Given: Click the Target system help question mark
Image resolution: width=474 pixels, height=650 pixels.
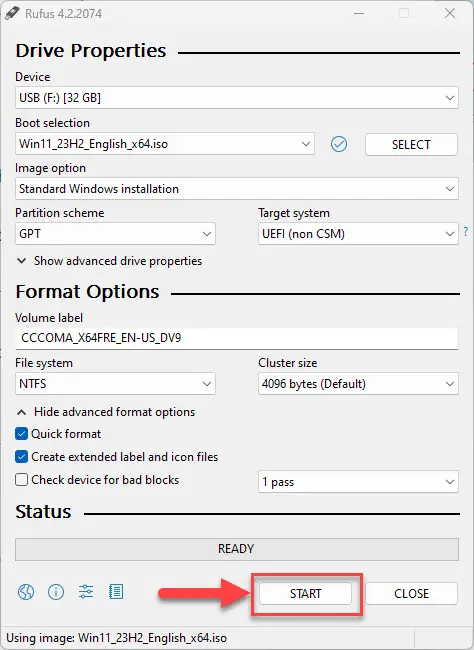Looking at the screenshot, I should tap(466, 231).
